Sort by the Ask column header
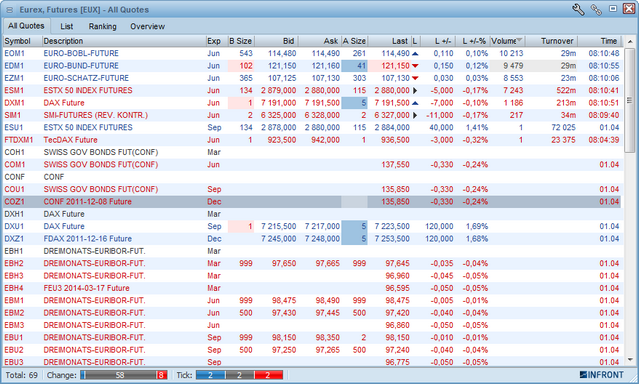Viewport: 639px width, 384px height. pyautogui.click(x=320, y=41)
